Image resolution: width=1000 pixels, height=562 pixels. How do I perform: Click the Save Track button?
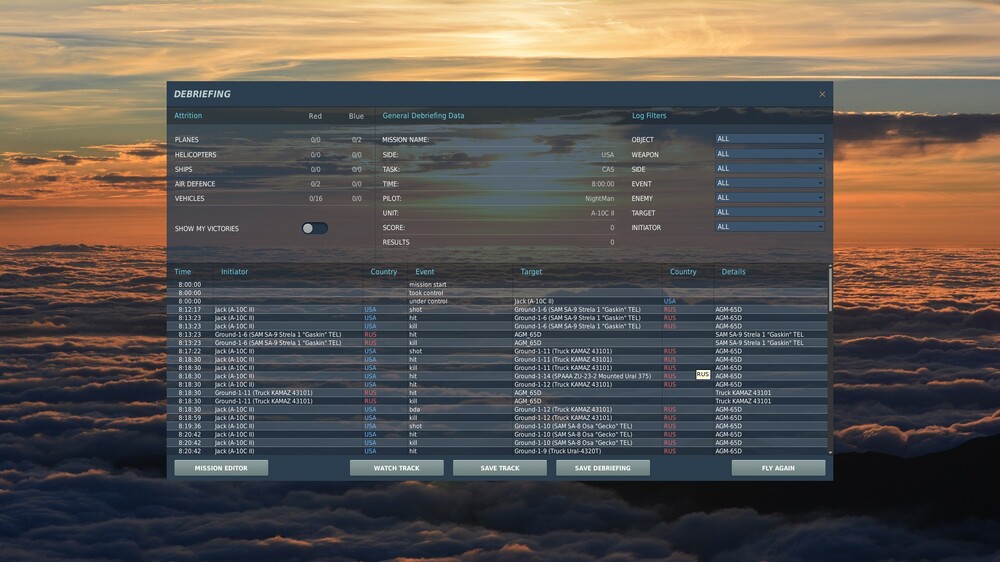500,468
